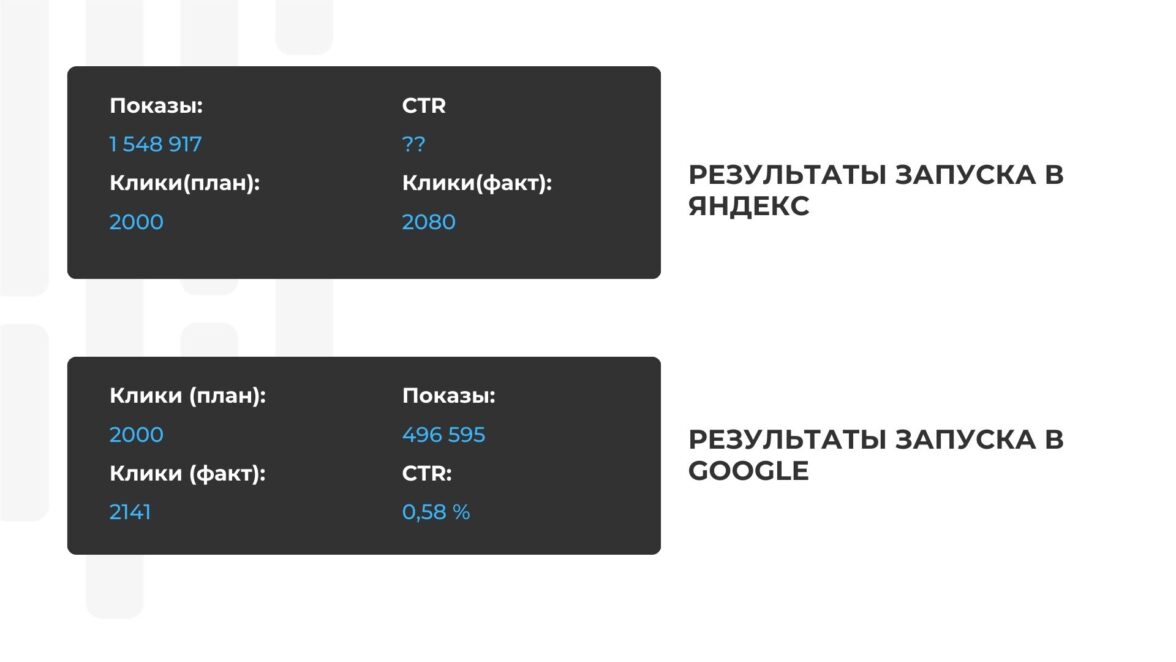Select the Google impressions value 496 595
1176x662 pixels.
[x=443, y=435]
